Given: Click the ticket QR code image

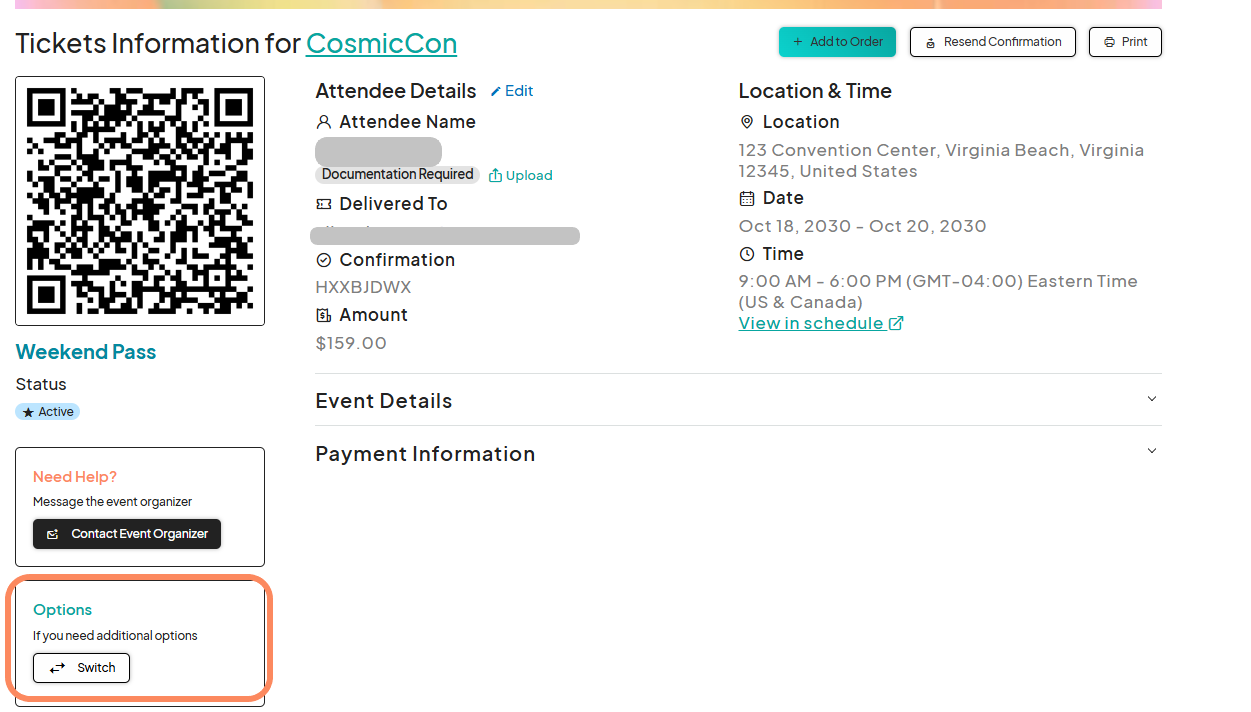Looking at the screenshot, I should click(x=140, y=201).
